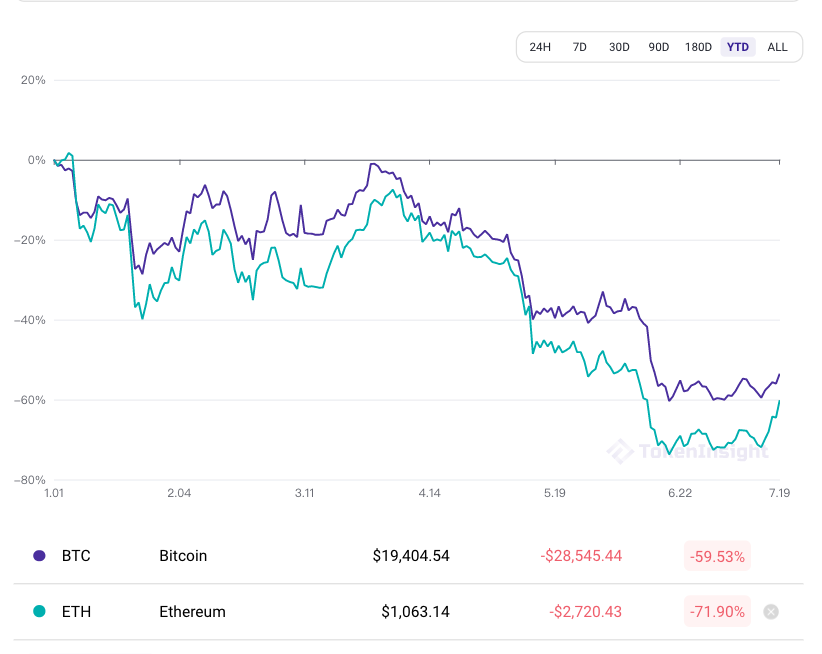Click the Ethereum change -$2,720.43
This screenshot has height=654, width=822.
pyautogui.click(x=586, y=612)
